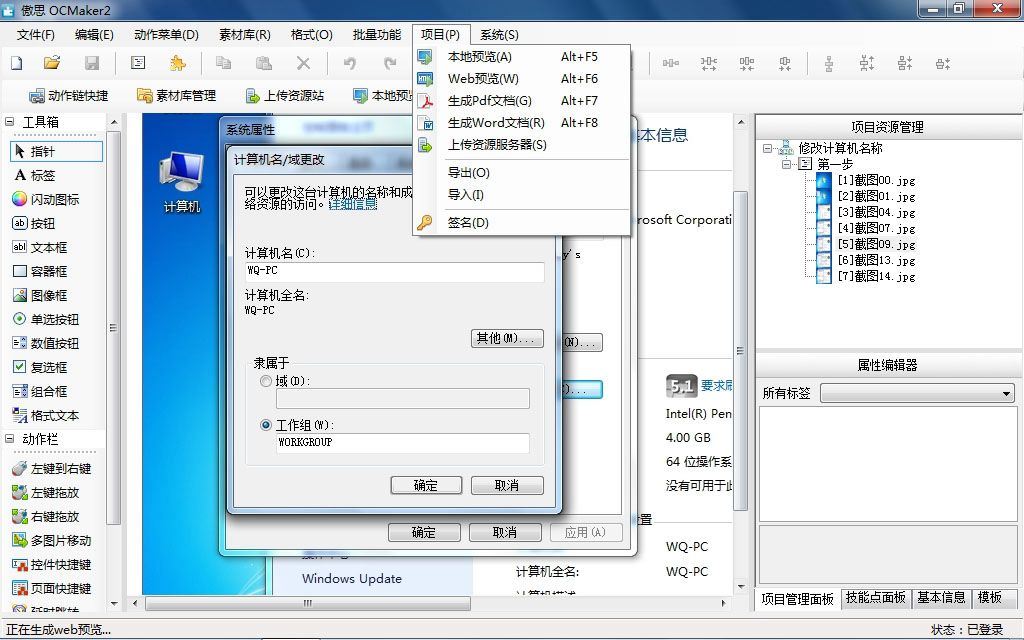This screenshot has width=1024, height=640.
Task: Select the 数值按钮 tool
Action: (x=46, y=344)
